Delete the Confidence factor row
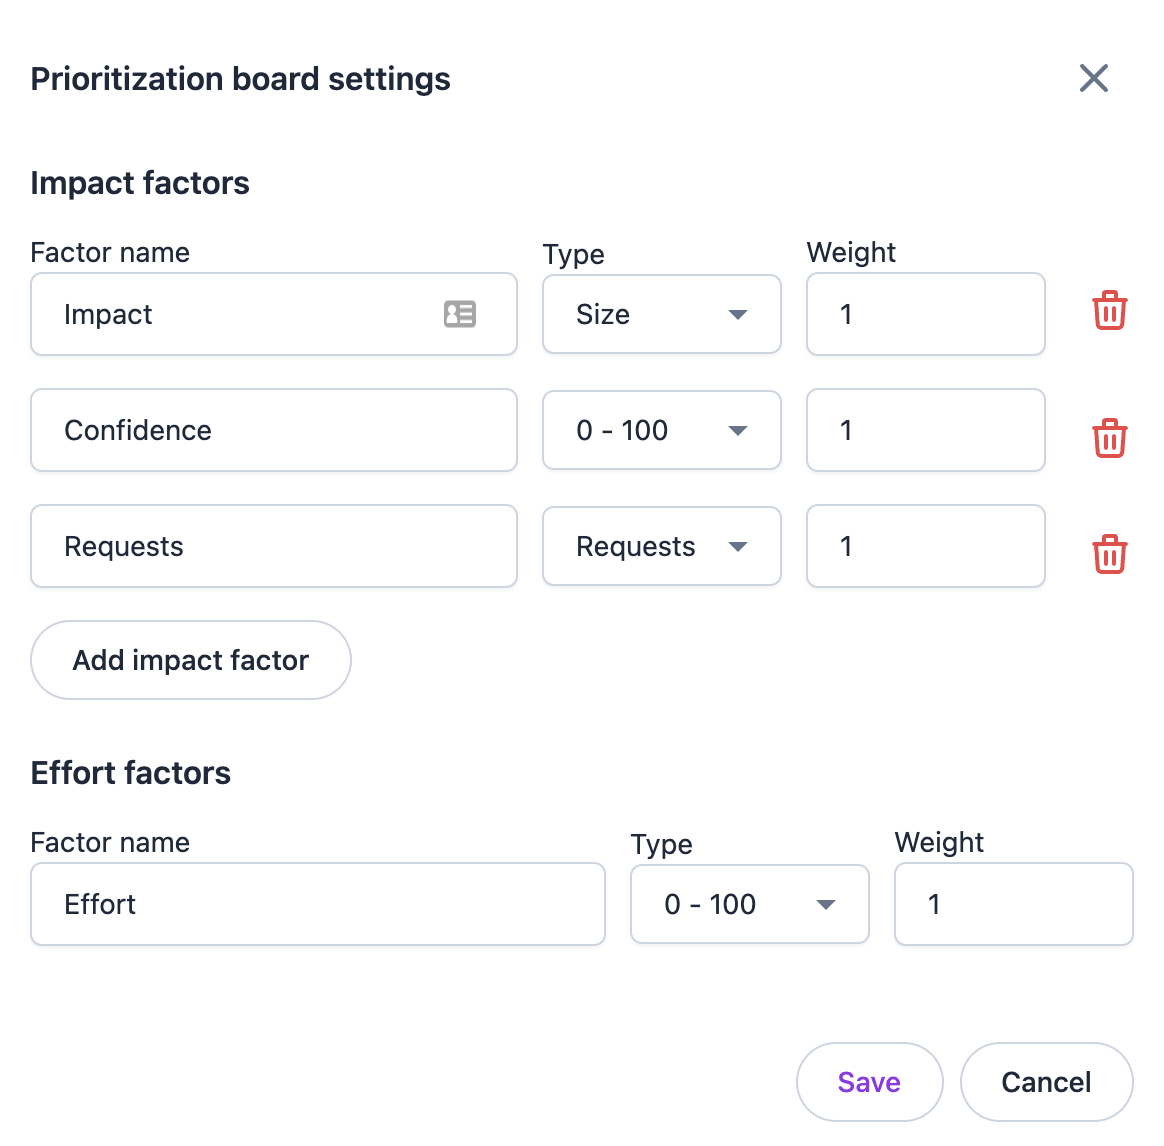Viewport: 1164px width, 1146px height. tap(1109, 438)
